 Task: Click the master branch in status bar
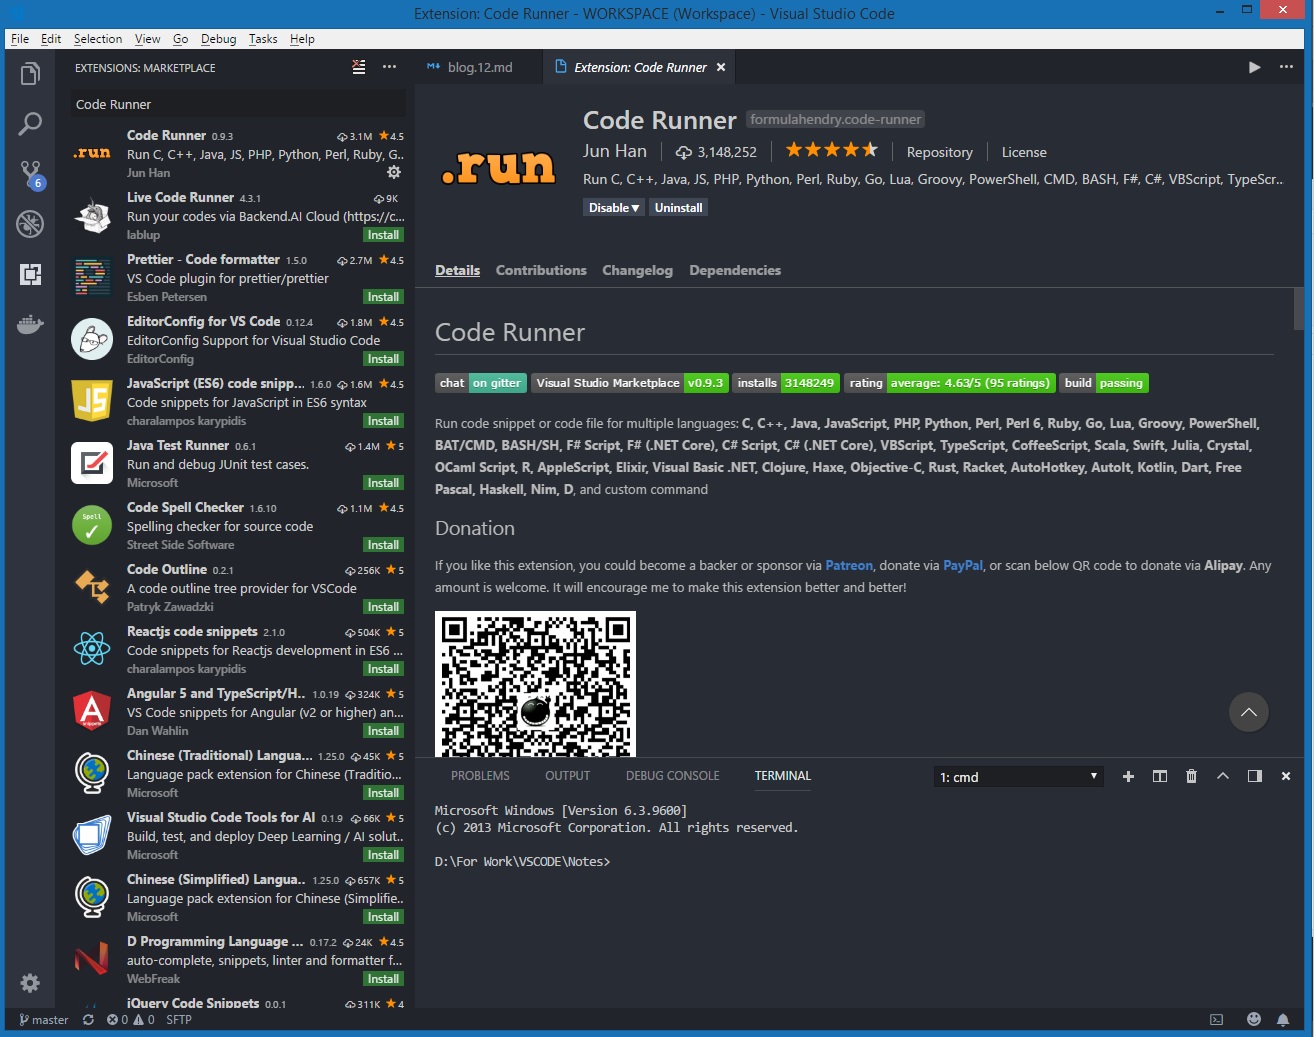point(44,1020)
